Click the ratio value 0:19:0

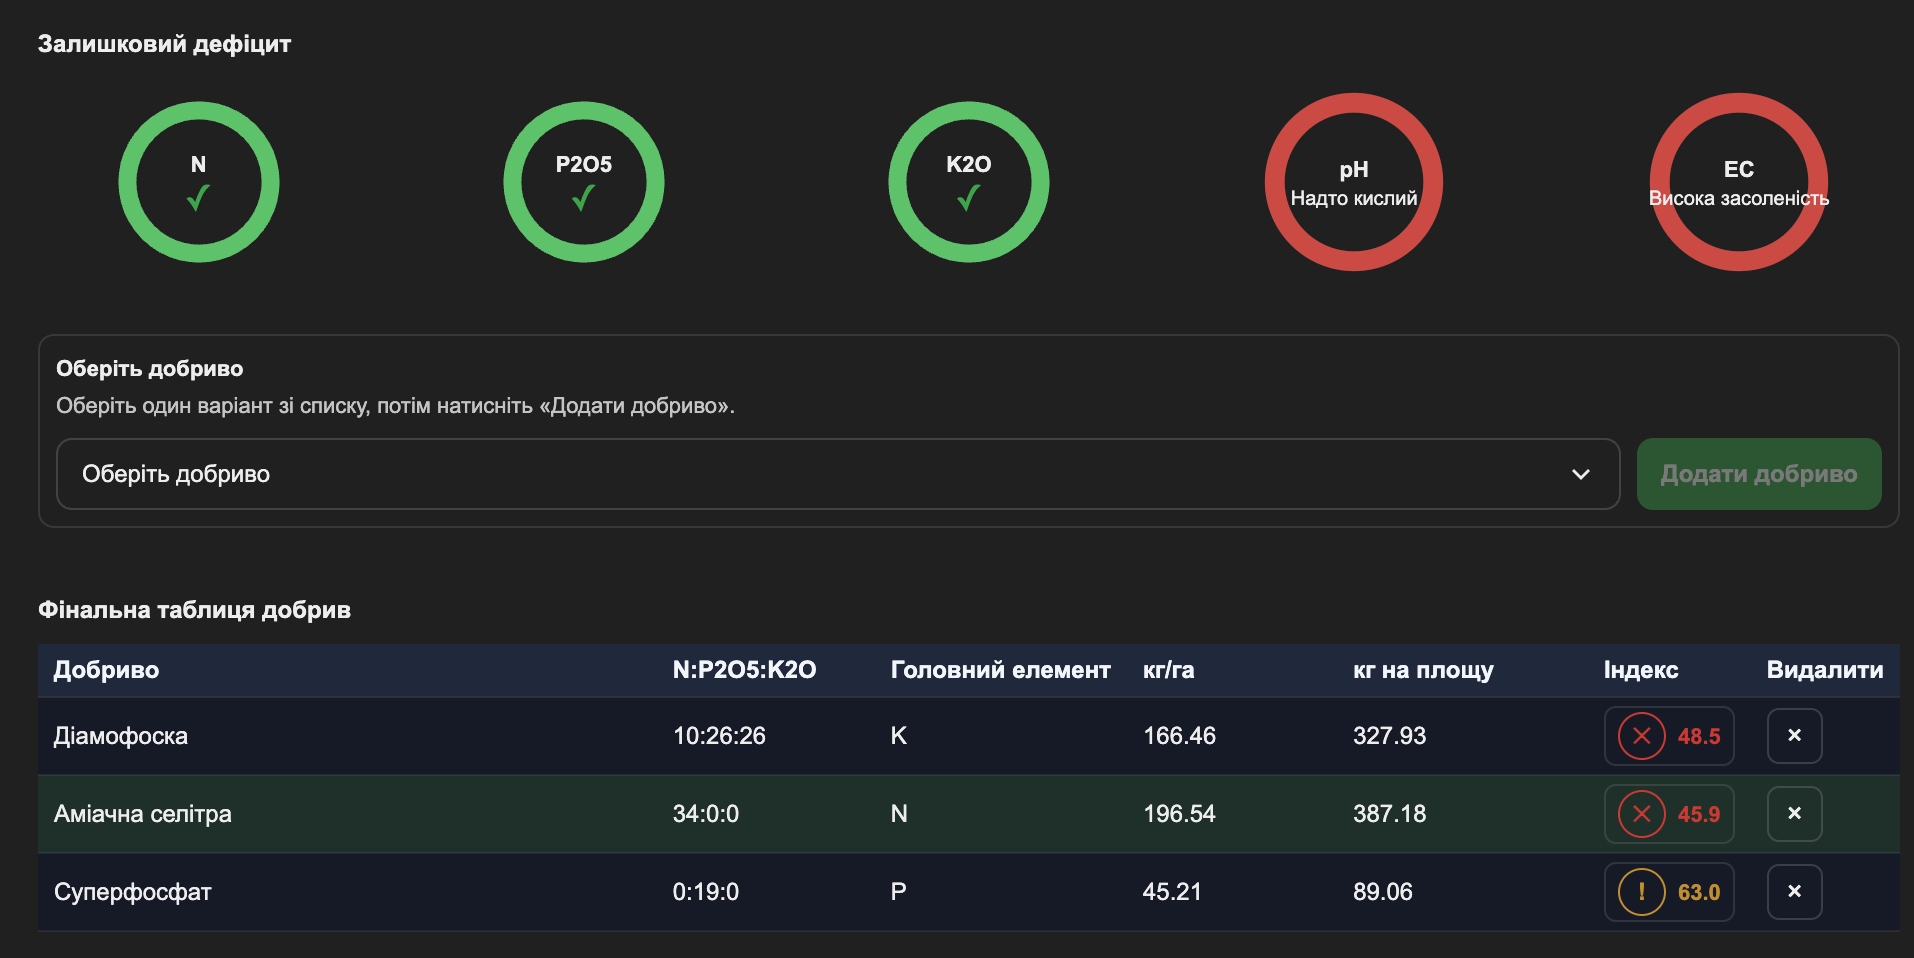706,892
